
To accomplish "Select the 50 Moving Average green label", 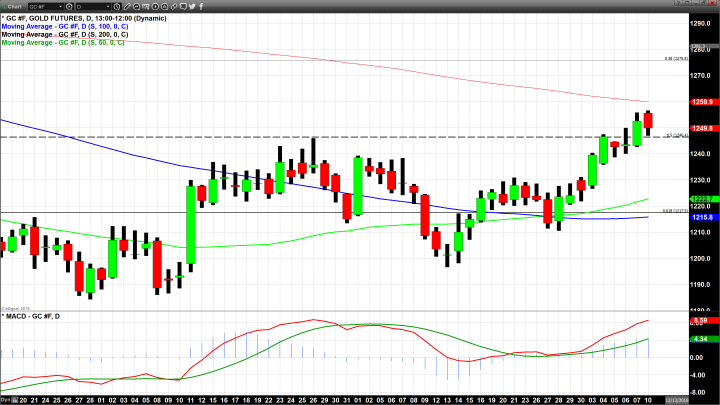I will point(63,42).
